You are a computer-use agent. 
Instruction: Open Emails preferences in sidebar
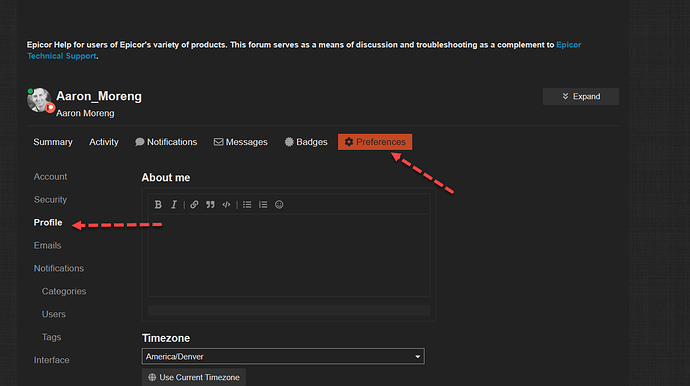point(48,246)
